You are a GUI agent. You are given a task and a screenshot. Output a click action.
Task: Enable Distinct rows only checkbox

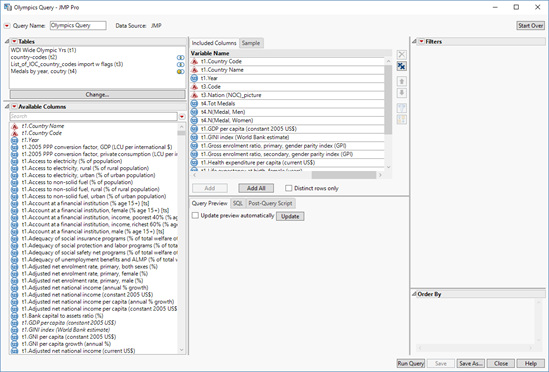(289, 188)
